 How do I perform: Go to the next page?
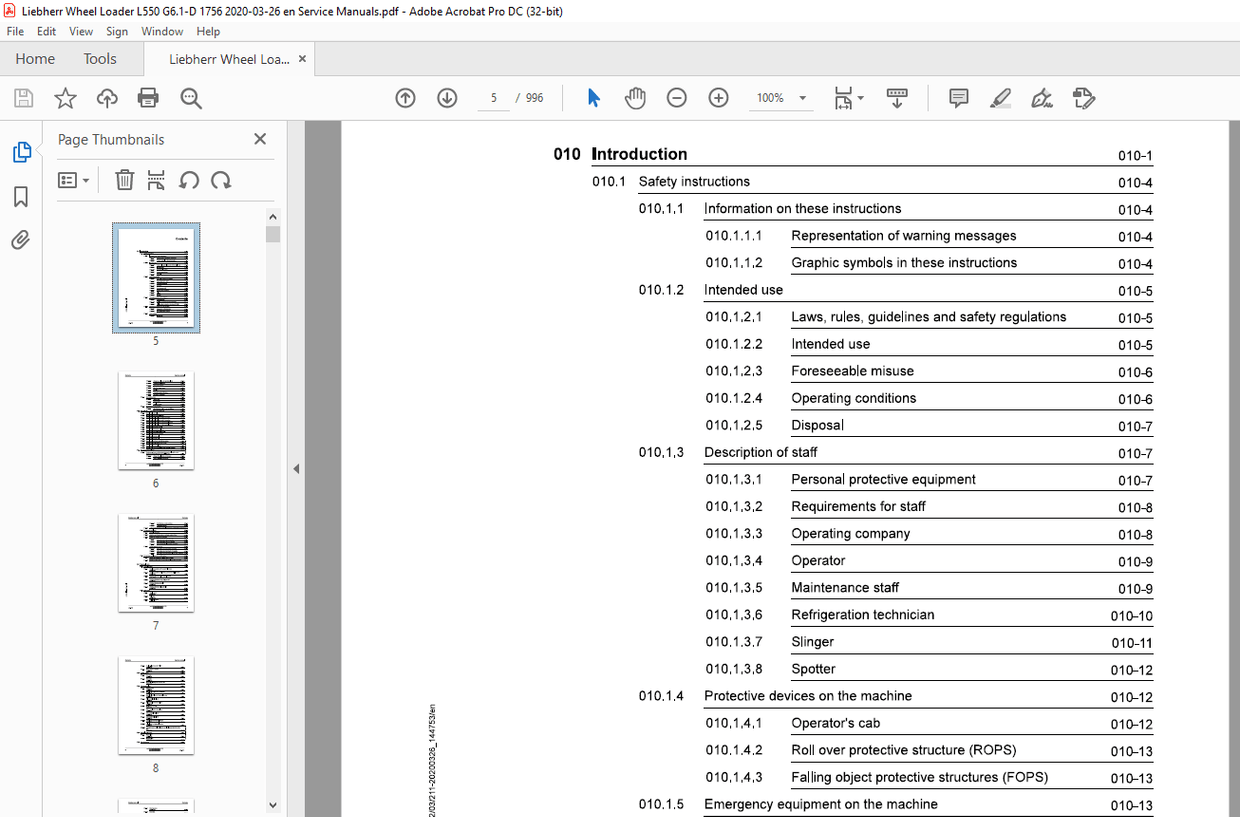[447, 98]
